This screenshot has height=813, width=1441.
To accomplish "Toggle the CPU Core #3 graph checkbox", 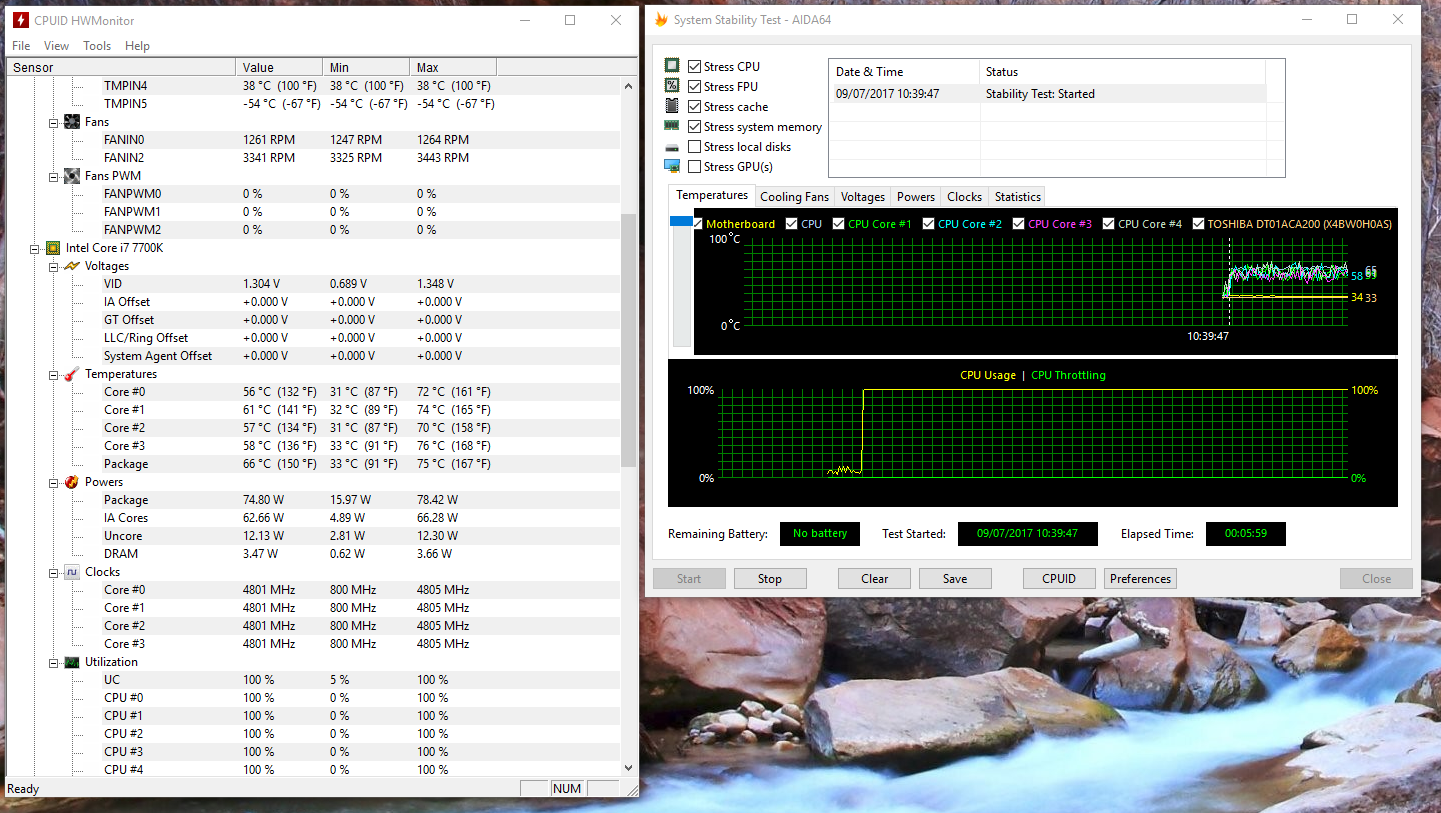I will [1019, 224].
